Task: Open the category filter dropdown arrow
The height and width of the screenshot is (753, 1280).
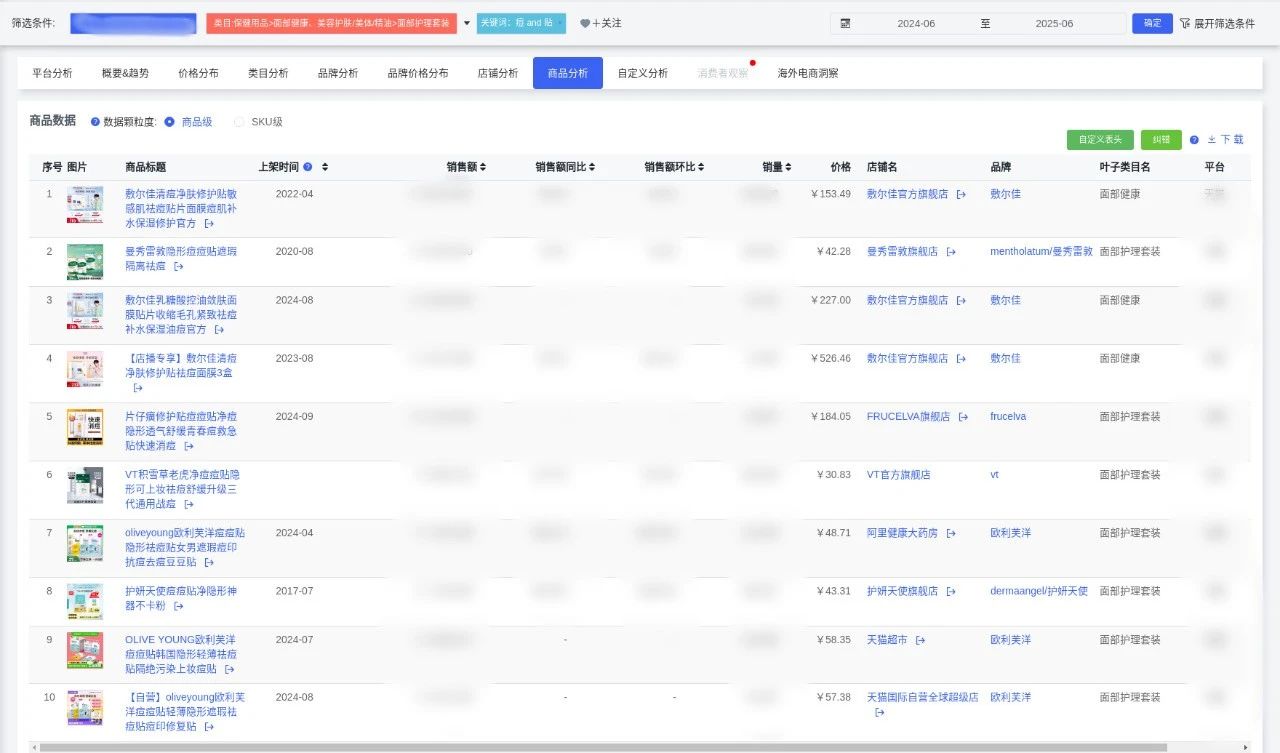Action: (466, 23)
